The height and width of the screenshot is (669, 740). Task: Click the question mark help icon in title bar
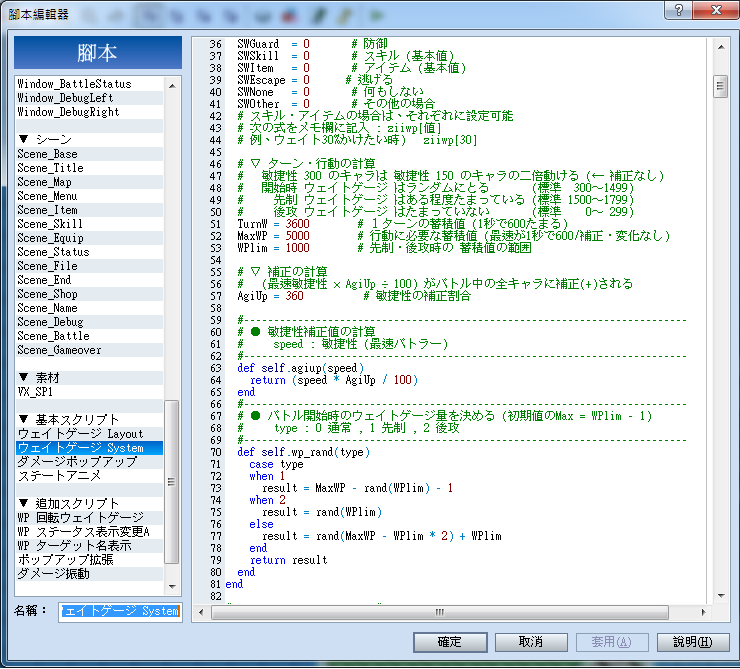678,9
